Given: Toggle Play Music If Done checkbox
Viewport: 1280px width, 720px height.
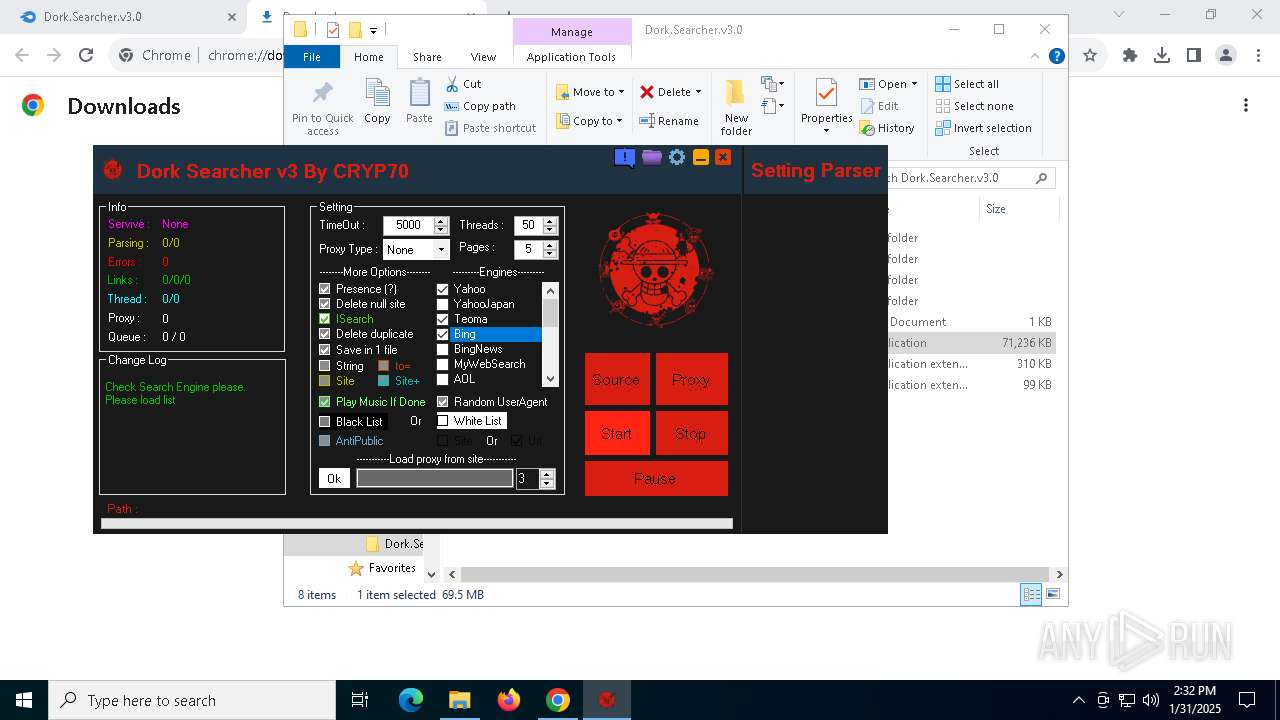Looking at the screenshot, I should (x=324, y=402).
